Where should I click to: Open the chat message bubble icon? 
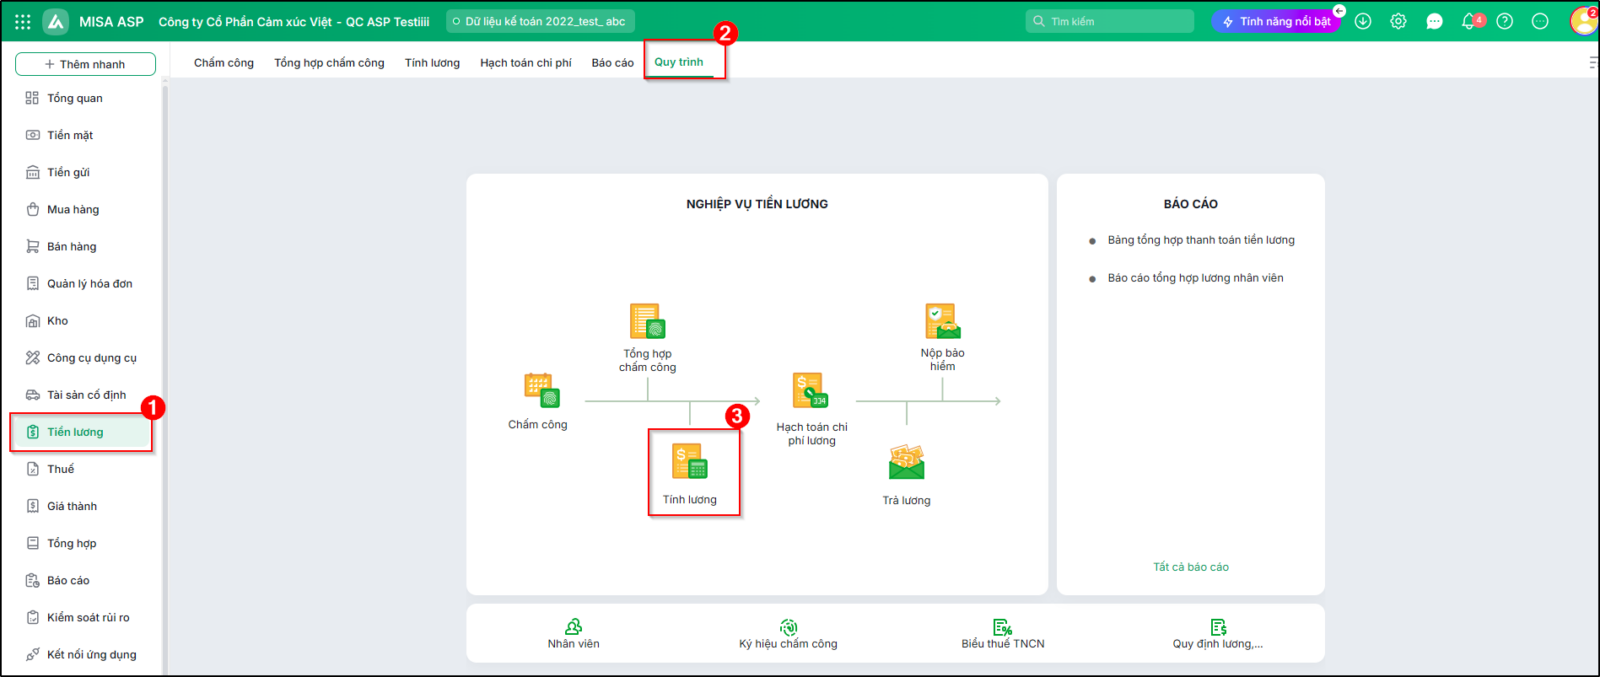(1434, 21)
